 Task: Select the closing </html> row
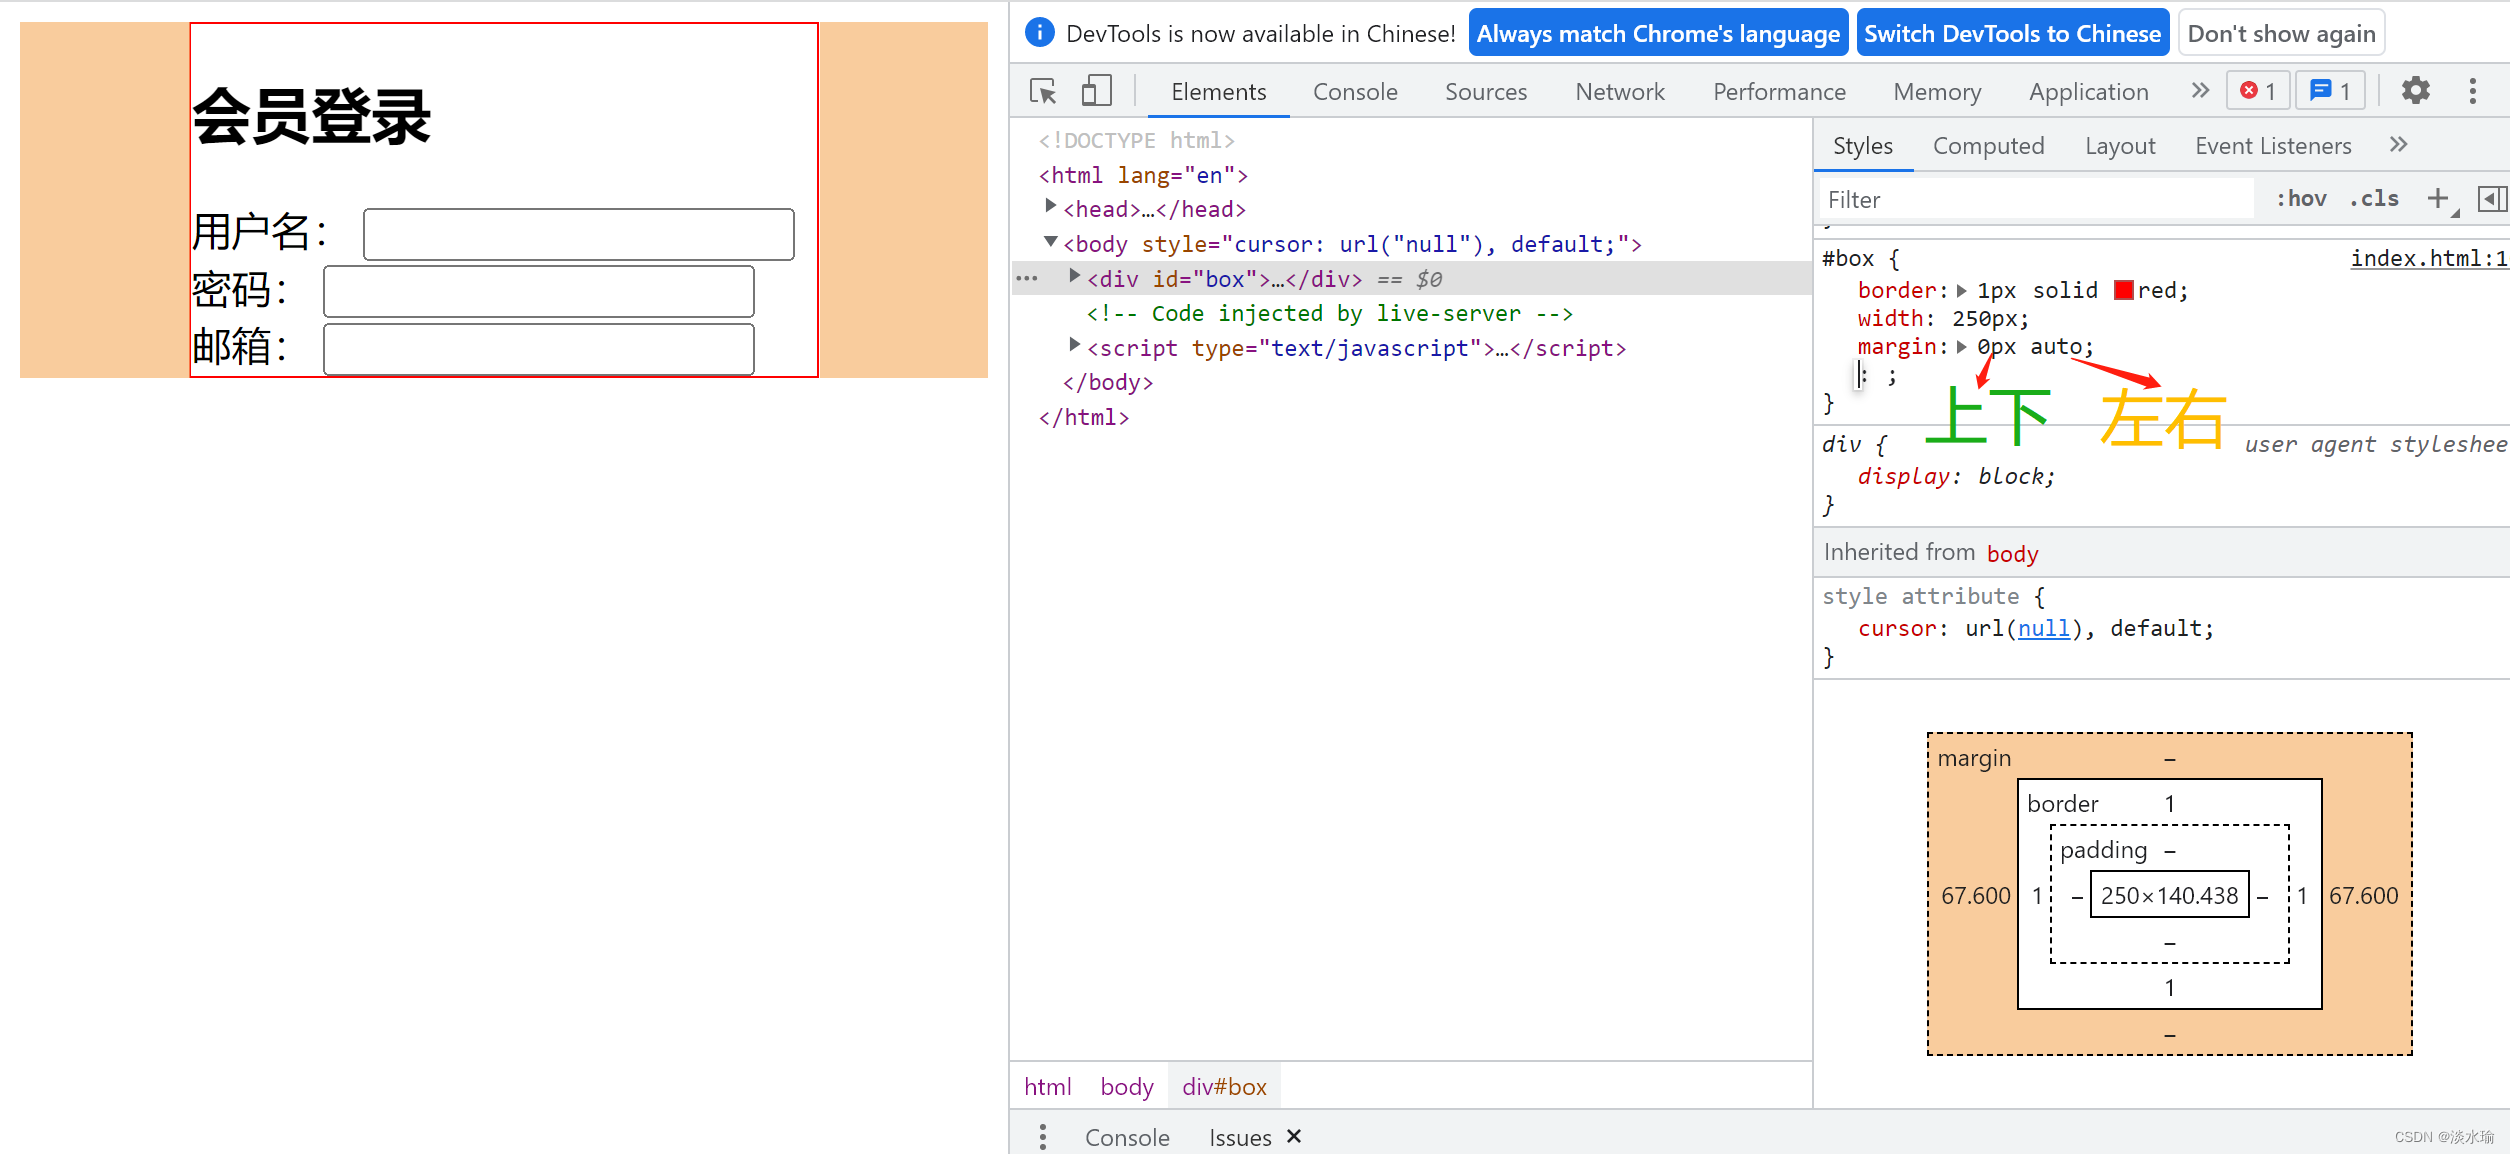pyautogui.click(x=1084, y=417)
